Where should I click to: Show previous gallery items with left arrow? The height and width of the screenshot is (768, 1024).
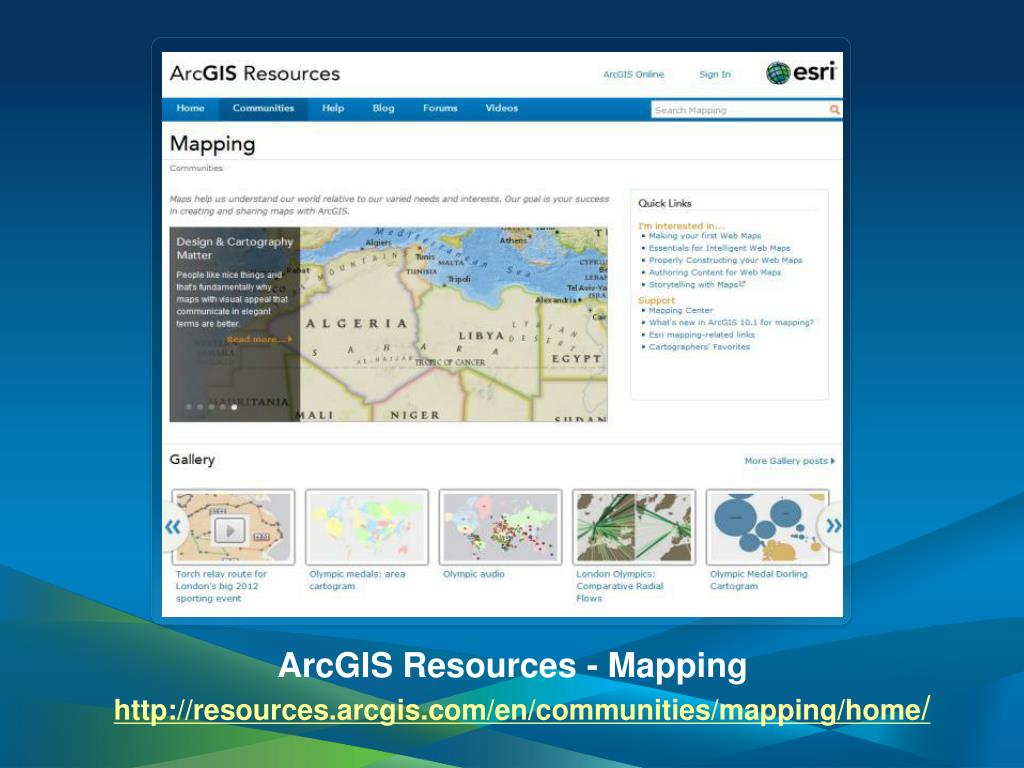(x=174, y=526)
